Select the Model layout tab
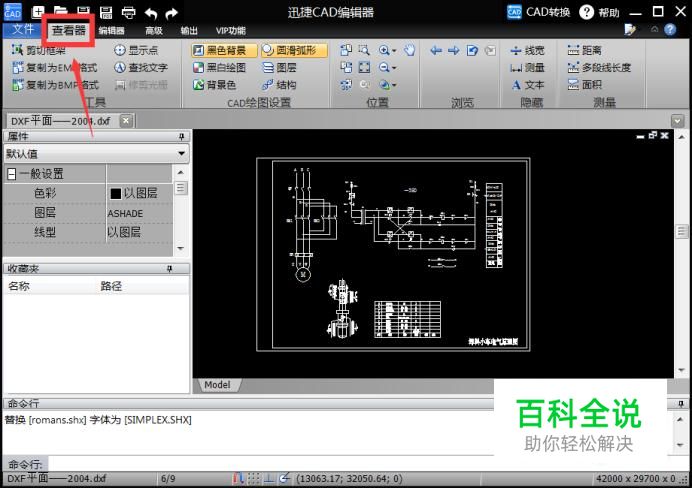This screenshot has width=692, height=488. pyautogui.click(x=217, y=385)
